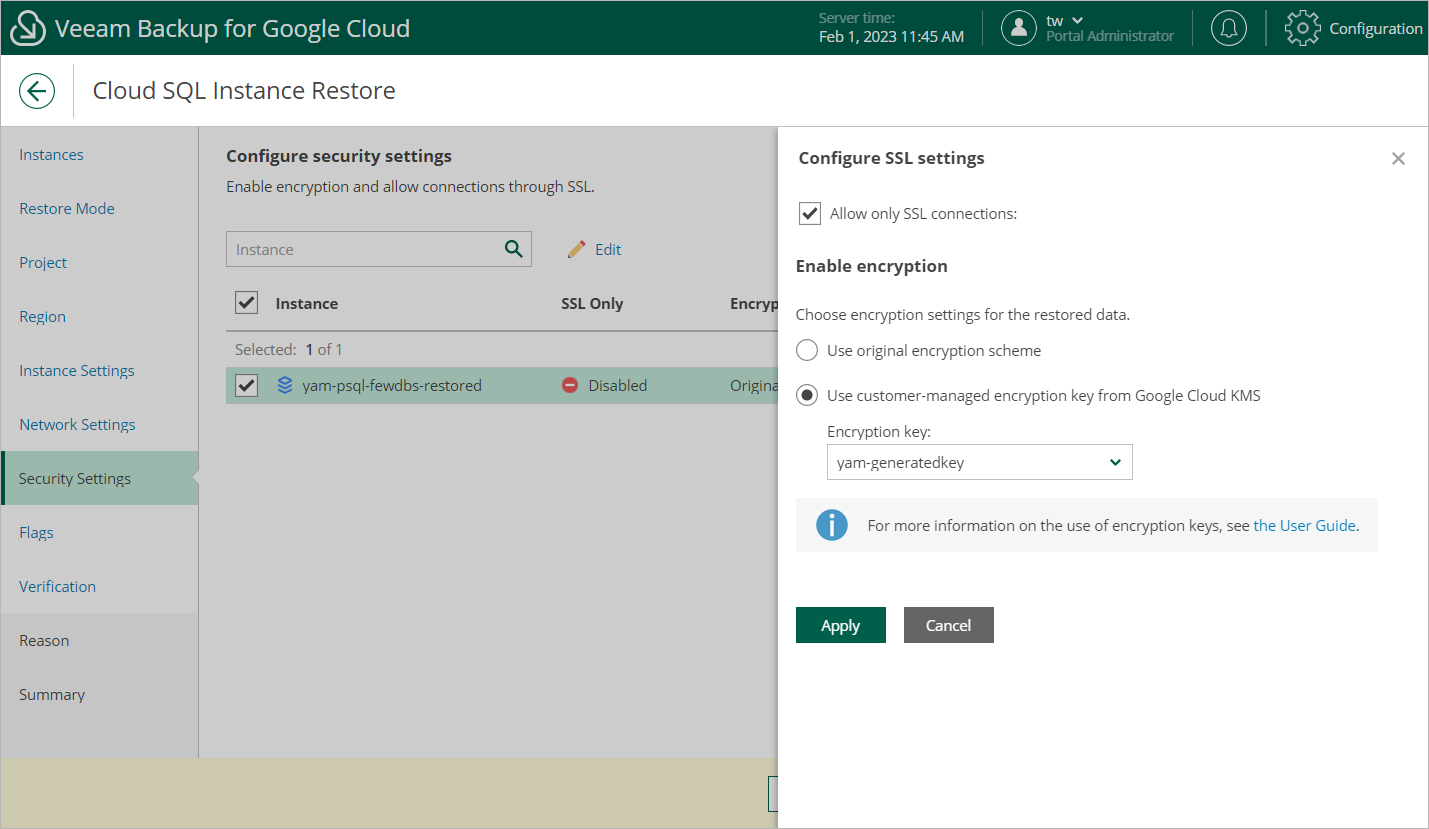Click the Instance search field
Viewport: 1429px width, 829px height.
coord(379,249)
